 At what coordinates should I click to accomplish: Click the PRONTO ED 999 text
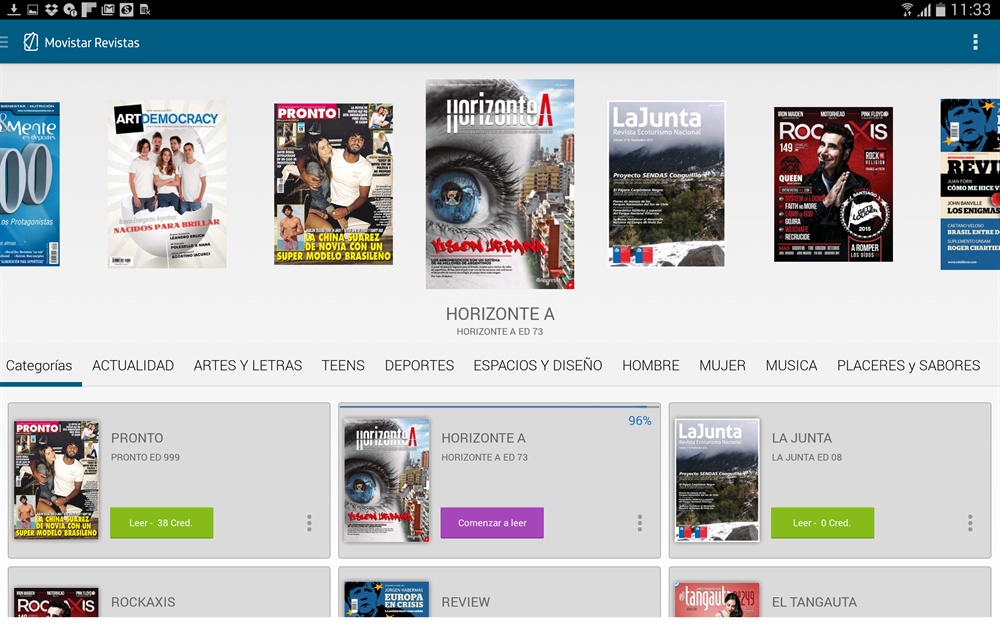tap(145, 457)
